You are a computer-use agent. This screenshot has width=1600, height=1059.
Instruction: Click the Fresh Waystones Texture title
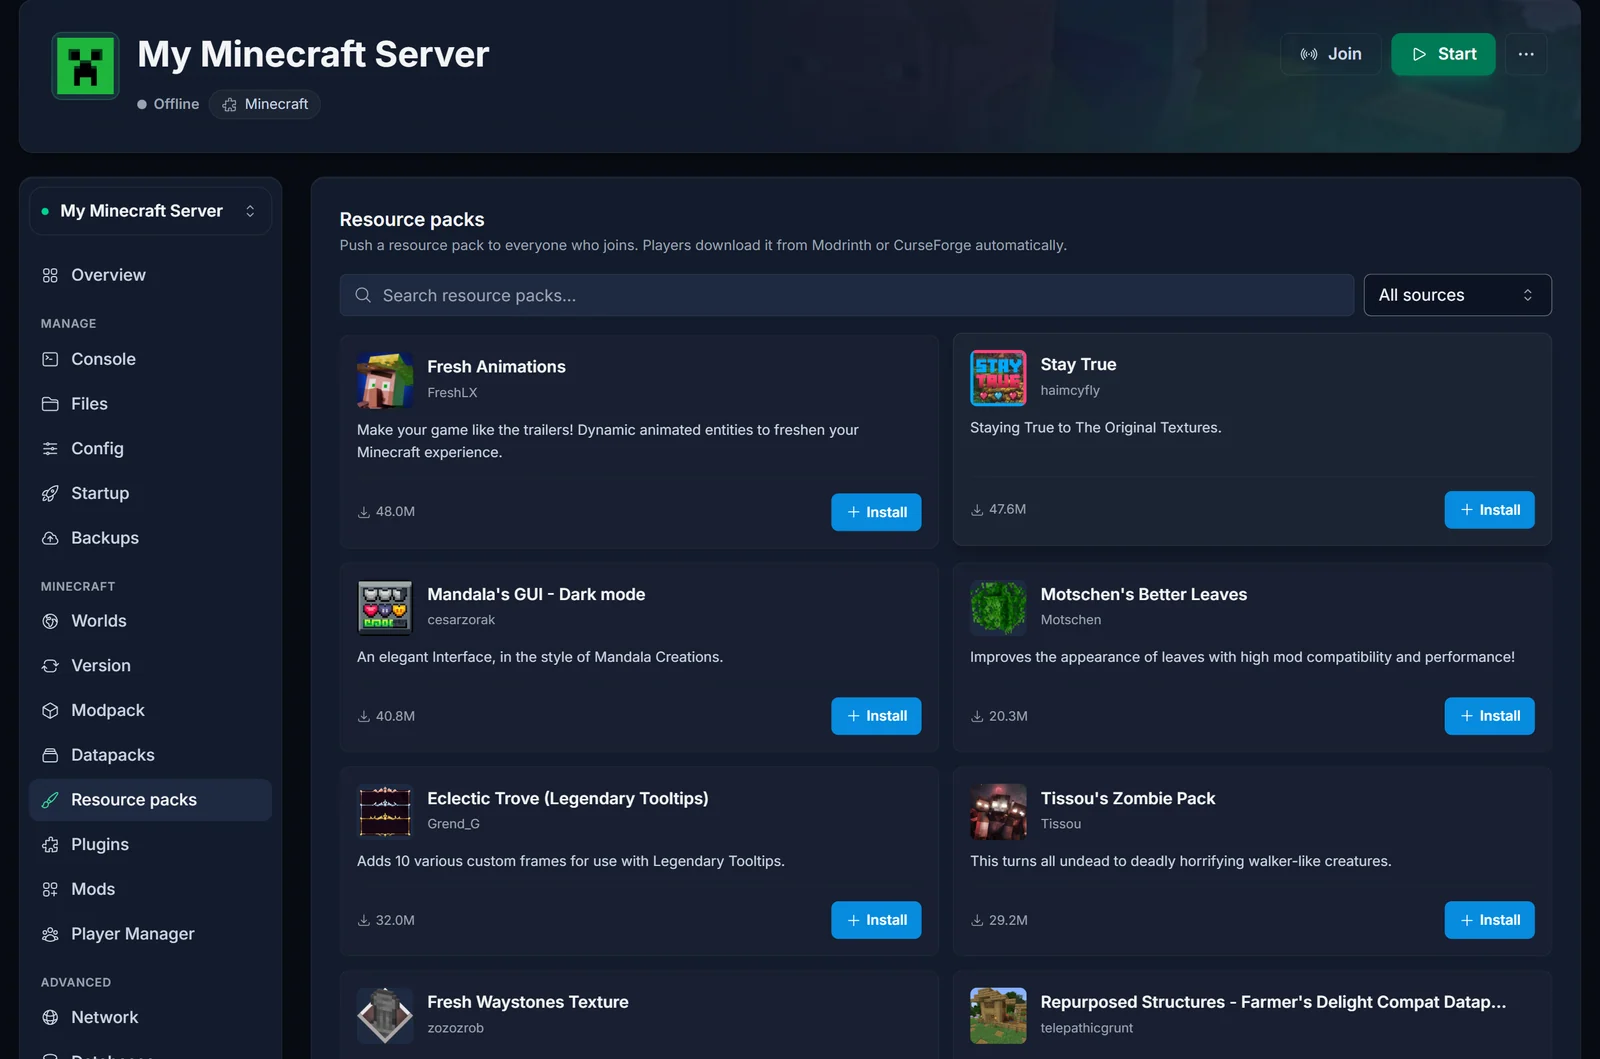click(528, 1002)
